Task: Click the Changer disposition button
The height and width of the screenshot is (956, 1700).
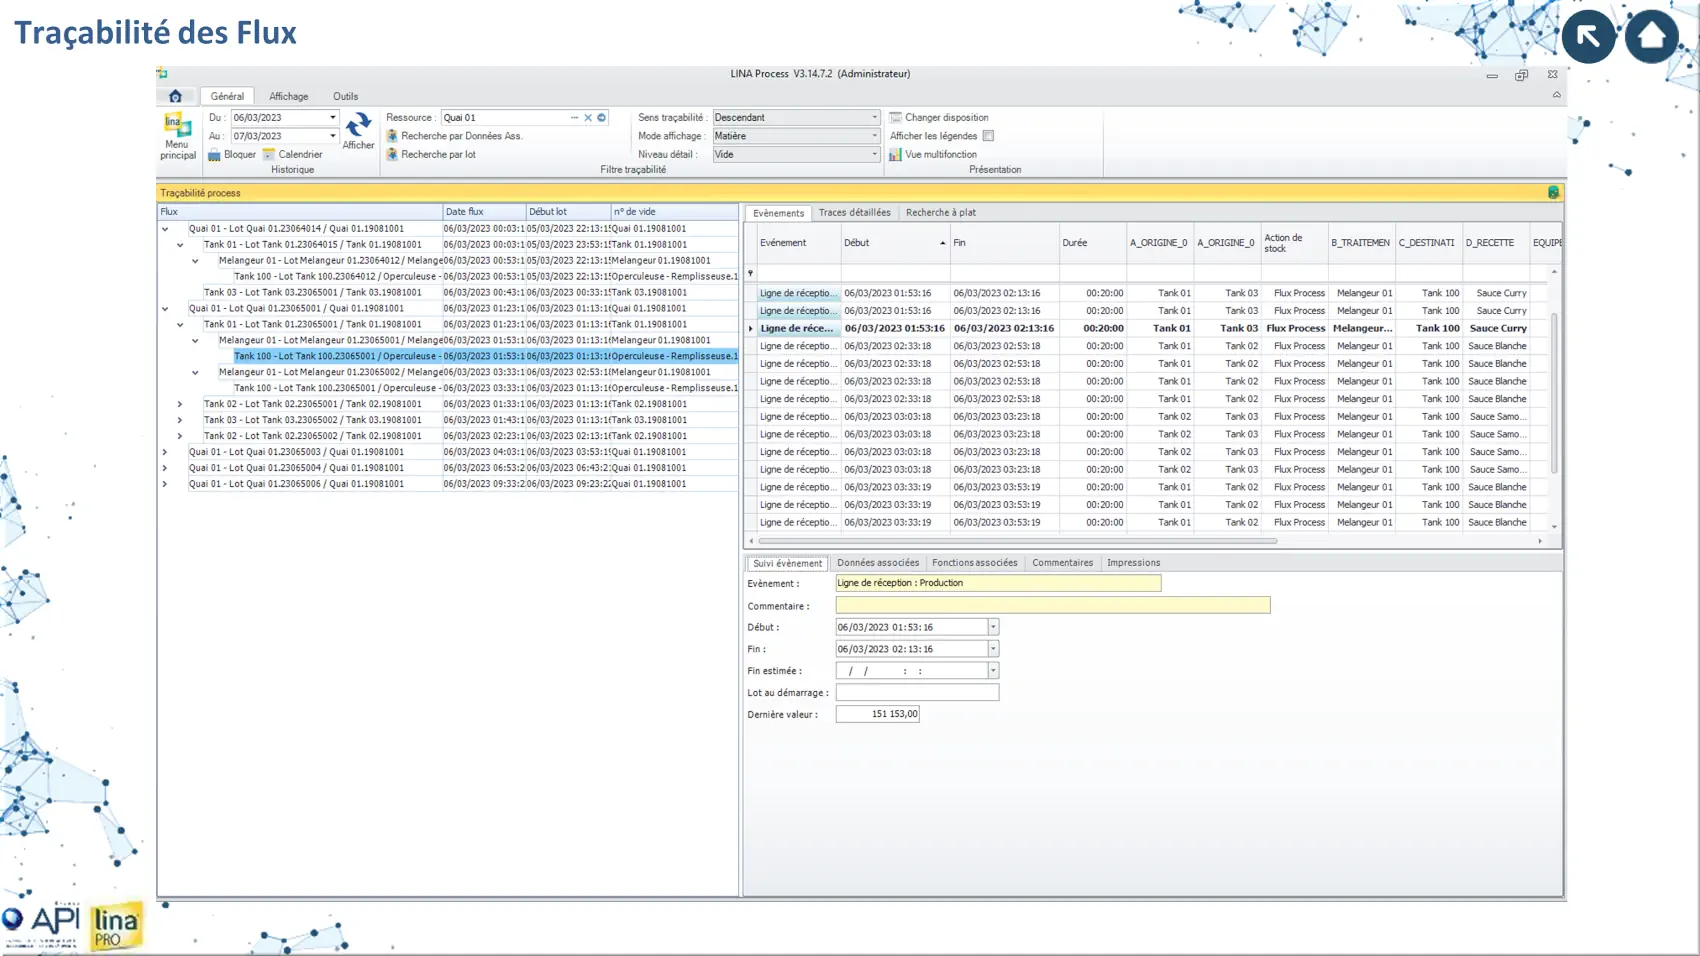Action: 945,118
